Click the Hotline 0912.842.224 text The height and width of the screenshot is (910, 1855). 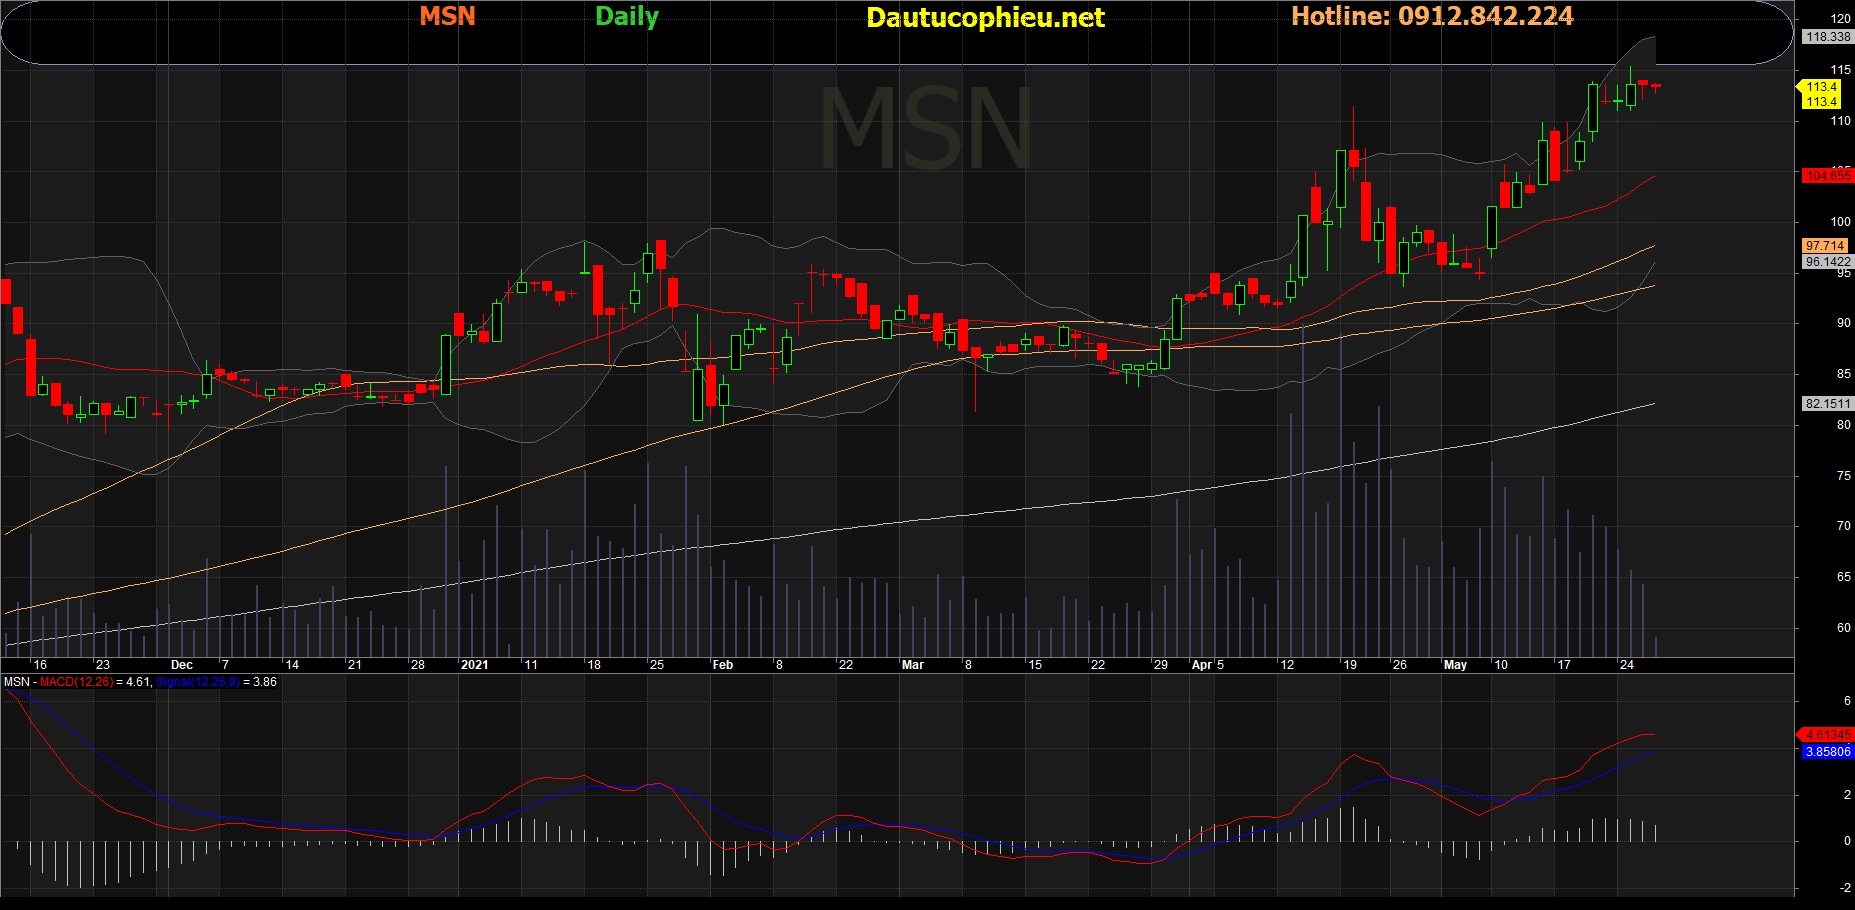(1432, 16)
